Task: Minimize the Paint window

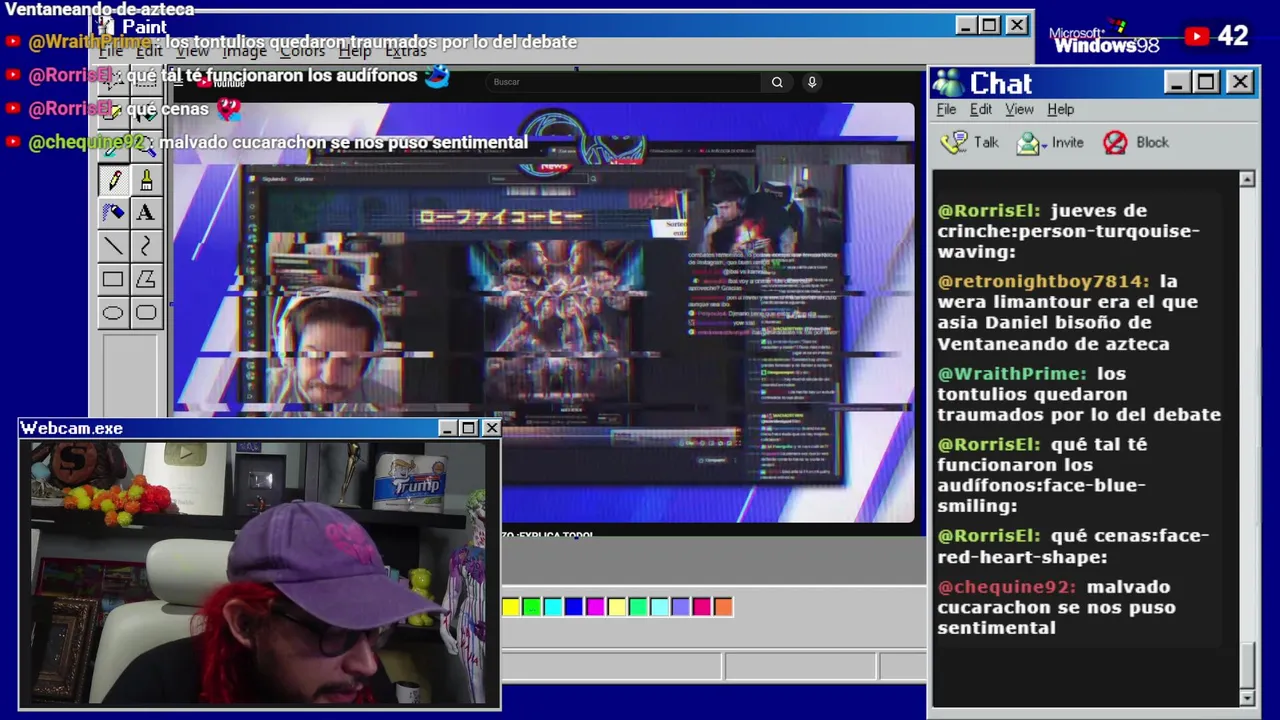Action: click(965, 25)
